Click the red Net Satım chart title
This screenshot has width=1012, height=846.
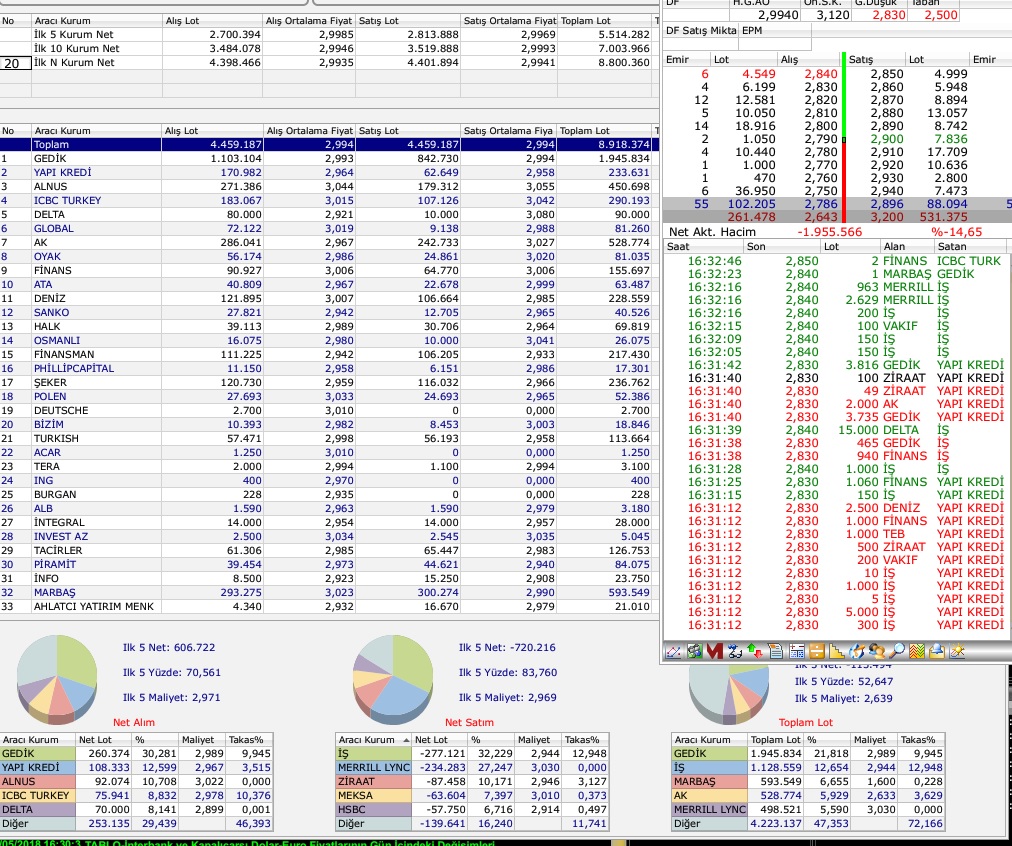pyautogui.click(x=469, y=723)
